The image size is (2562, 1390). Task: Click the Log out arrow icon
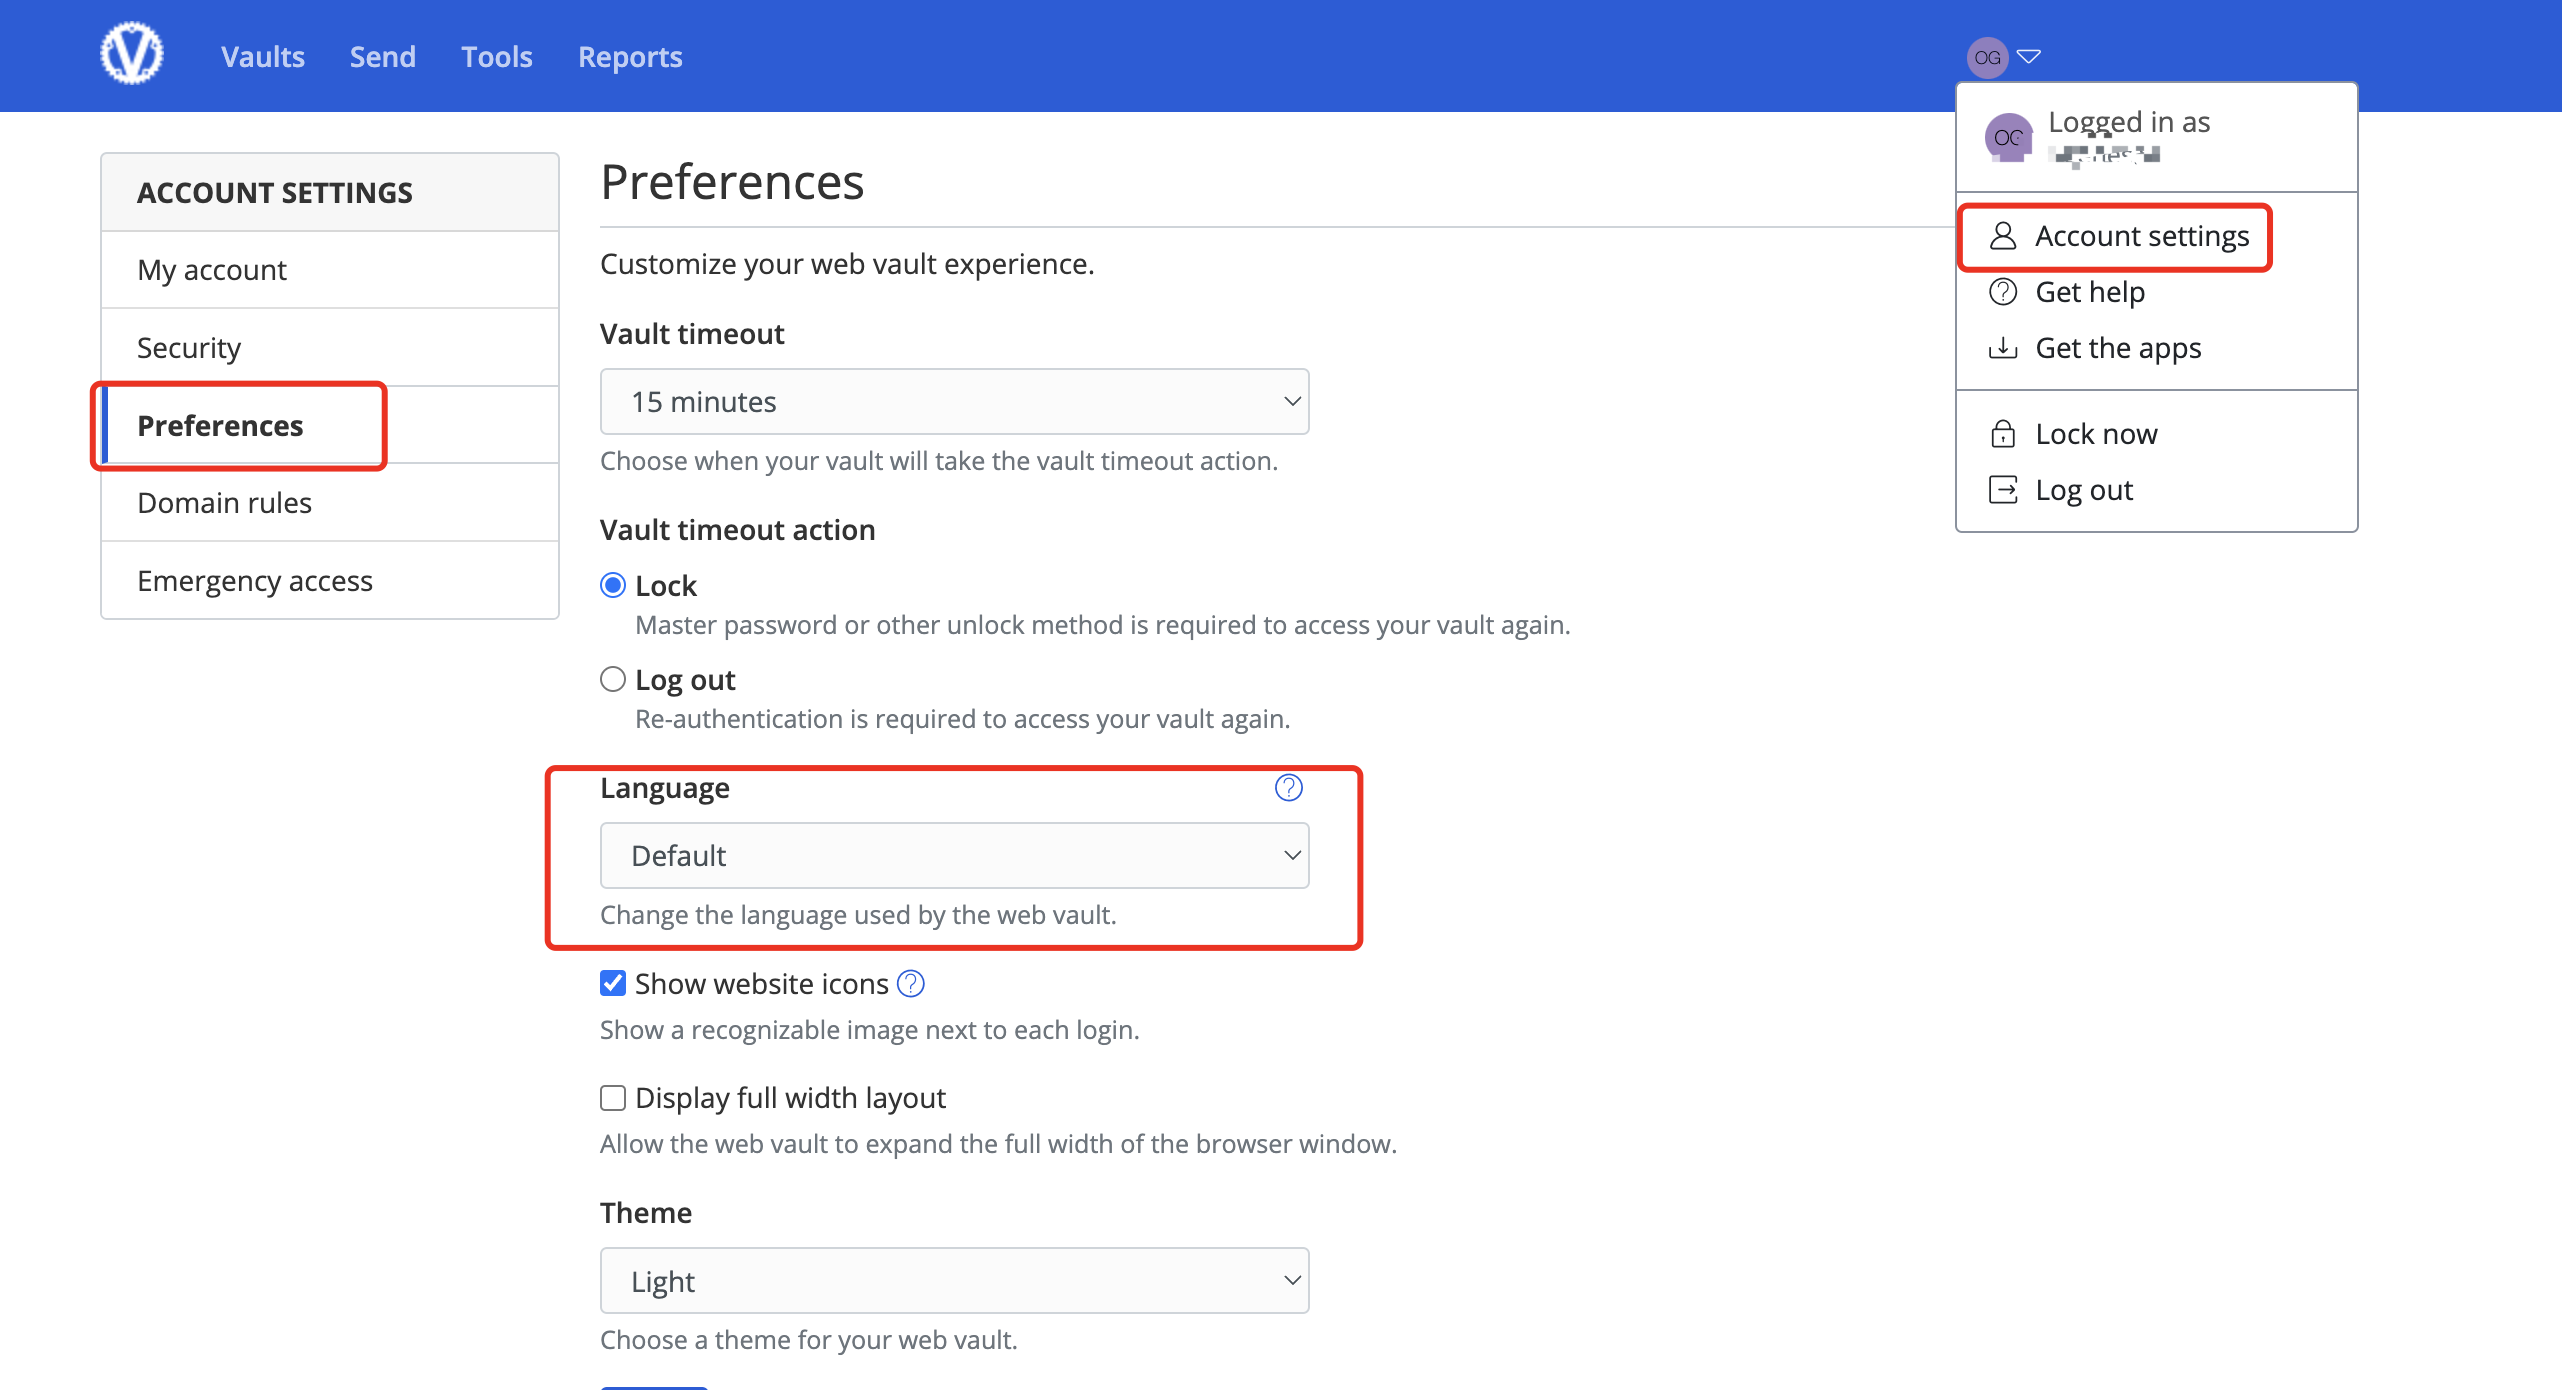[x=2004, y=489]
